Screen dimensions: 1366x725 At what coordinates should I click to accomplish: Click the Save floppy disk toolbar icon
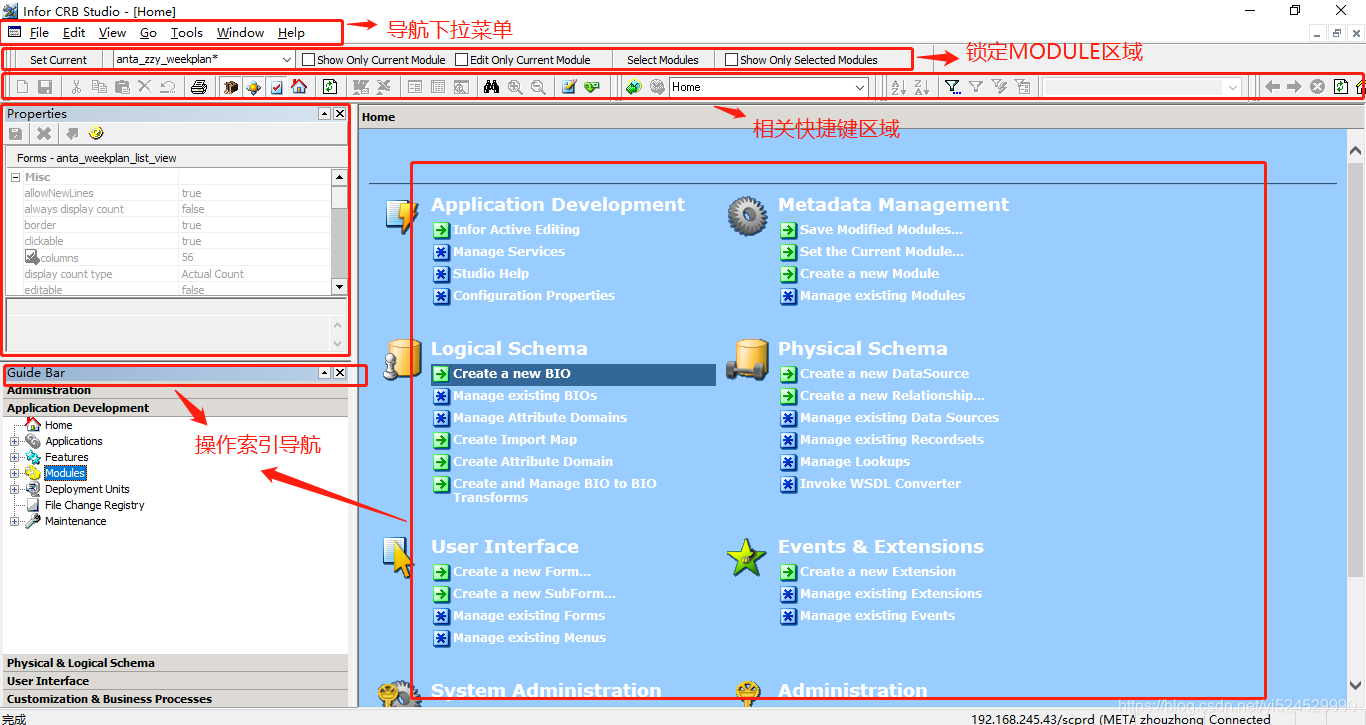coord(45,87)
